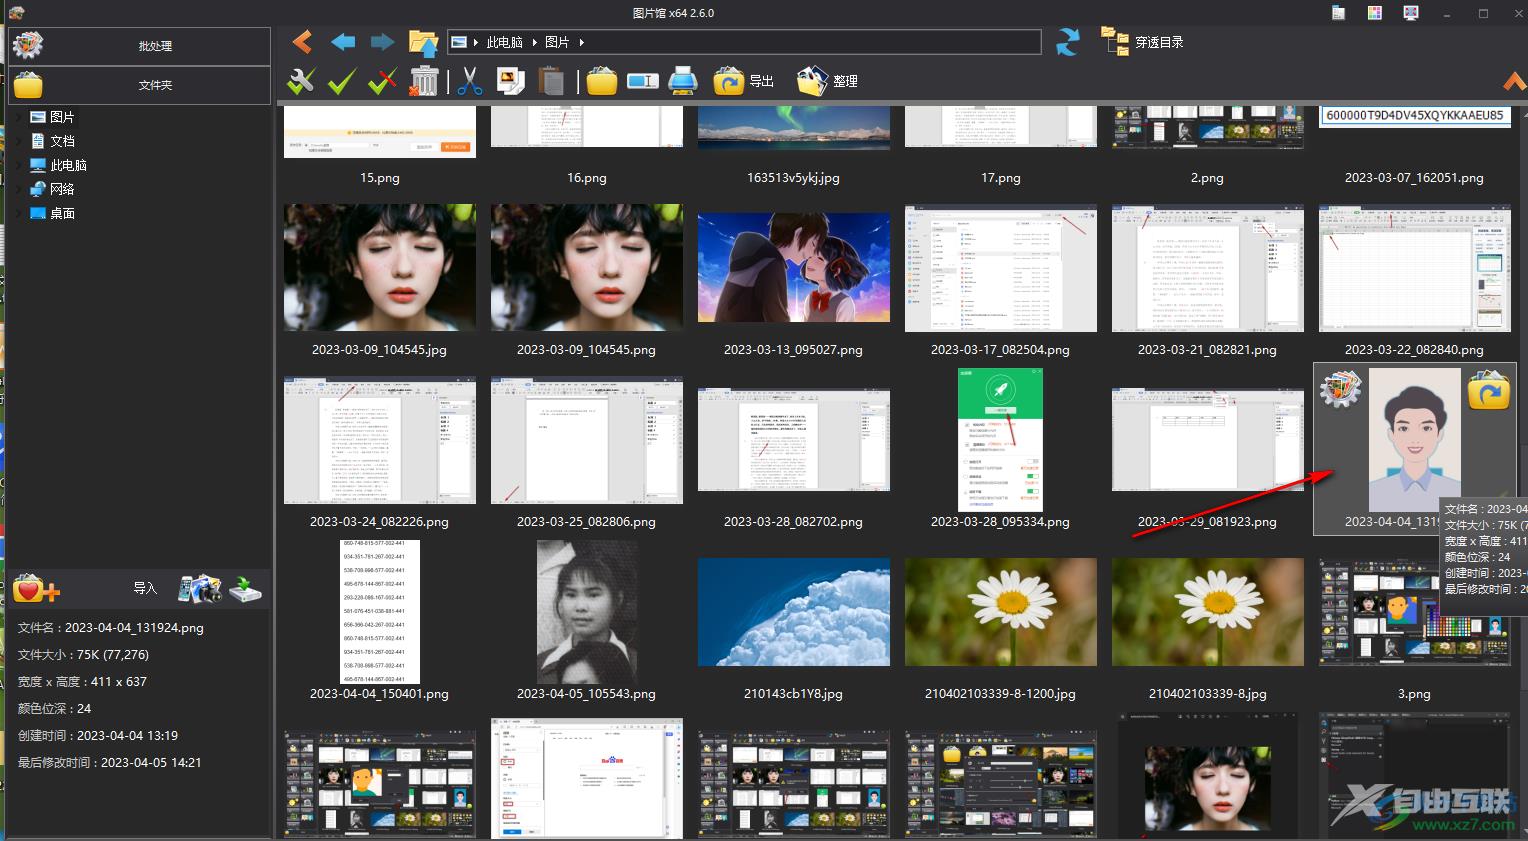Image resolution: width=1528 pixels, height=841 pixels.
Task: Add to favorites with heart folder icon
Action: pyautogui.click(x=37, y=588)
